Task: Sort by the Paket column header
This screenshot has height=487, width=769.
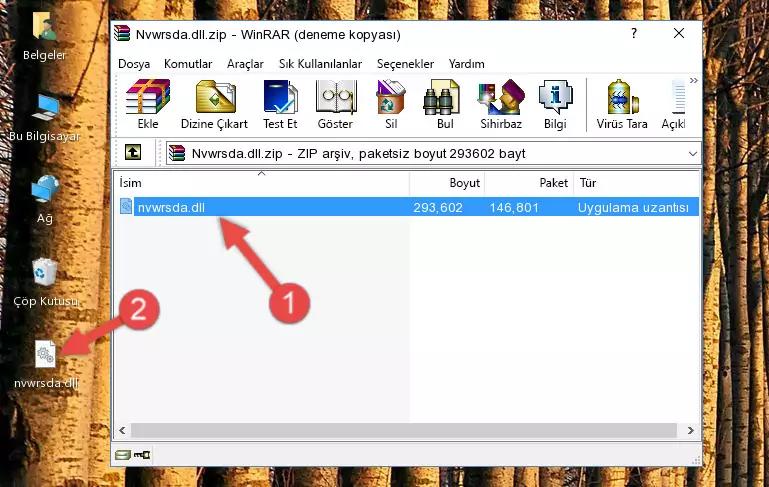Action: click(x=529, y=182)
